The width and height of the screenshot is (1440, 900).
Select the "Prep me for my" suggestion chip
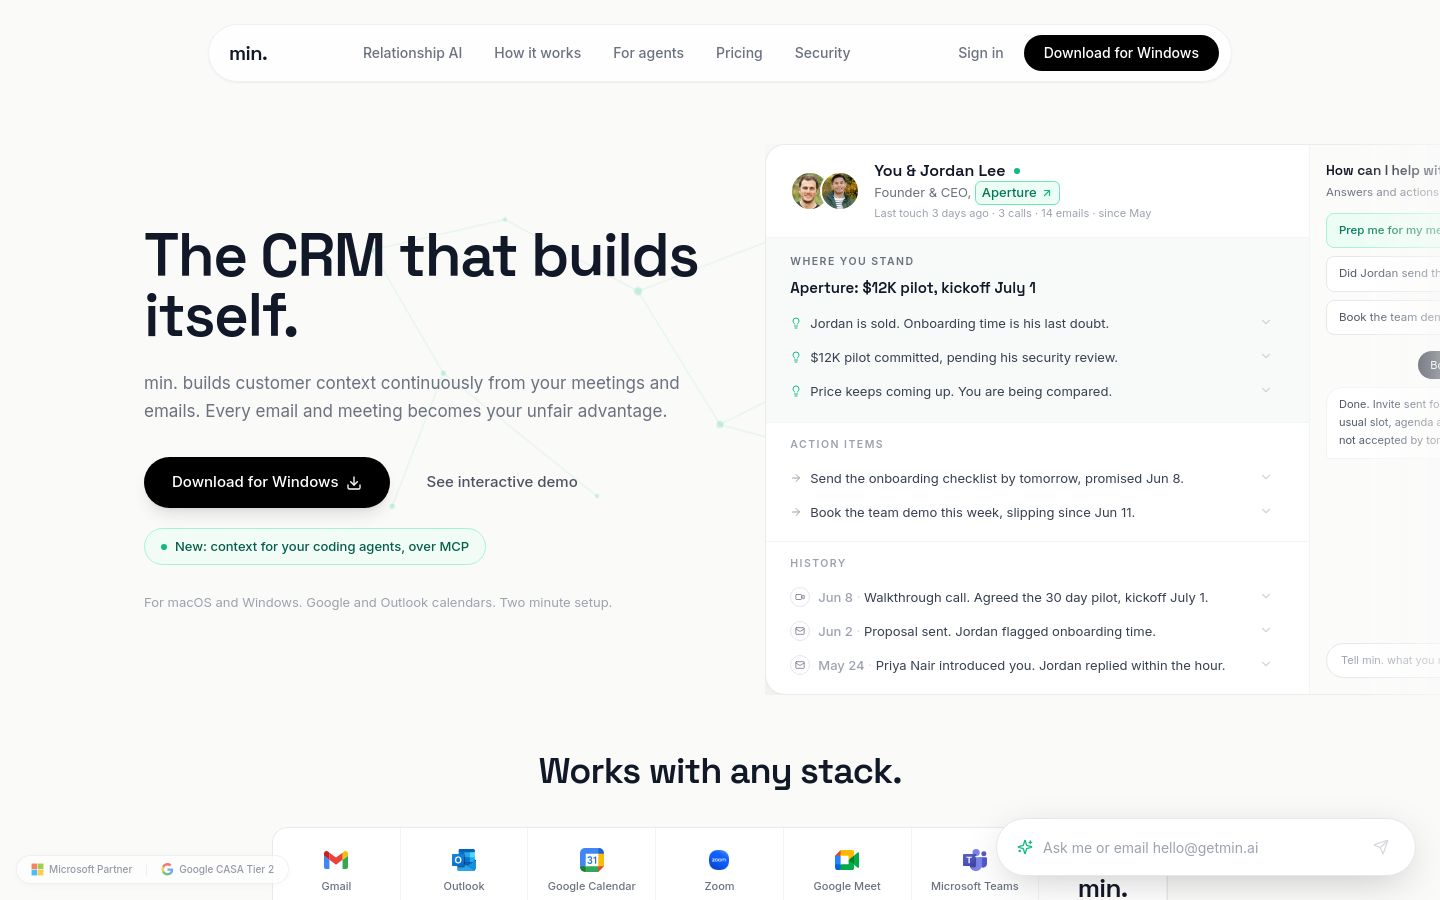1383,230
